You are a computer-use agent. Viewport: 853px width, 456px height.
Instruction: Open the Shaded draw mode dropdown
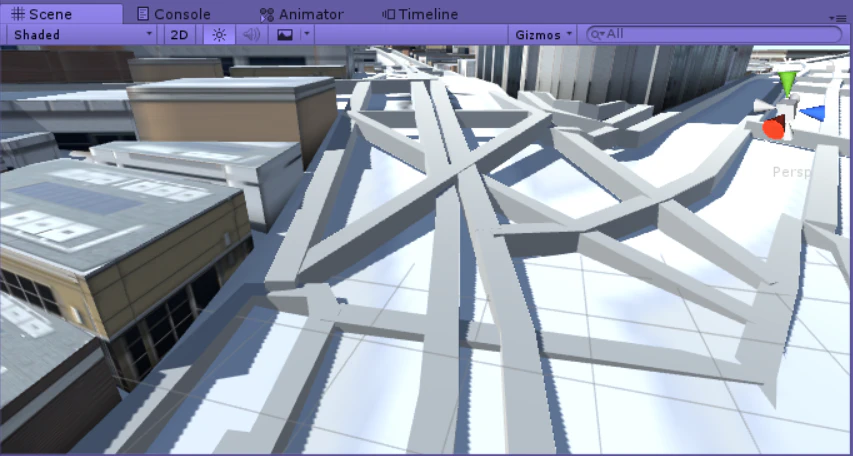point(83,35)
